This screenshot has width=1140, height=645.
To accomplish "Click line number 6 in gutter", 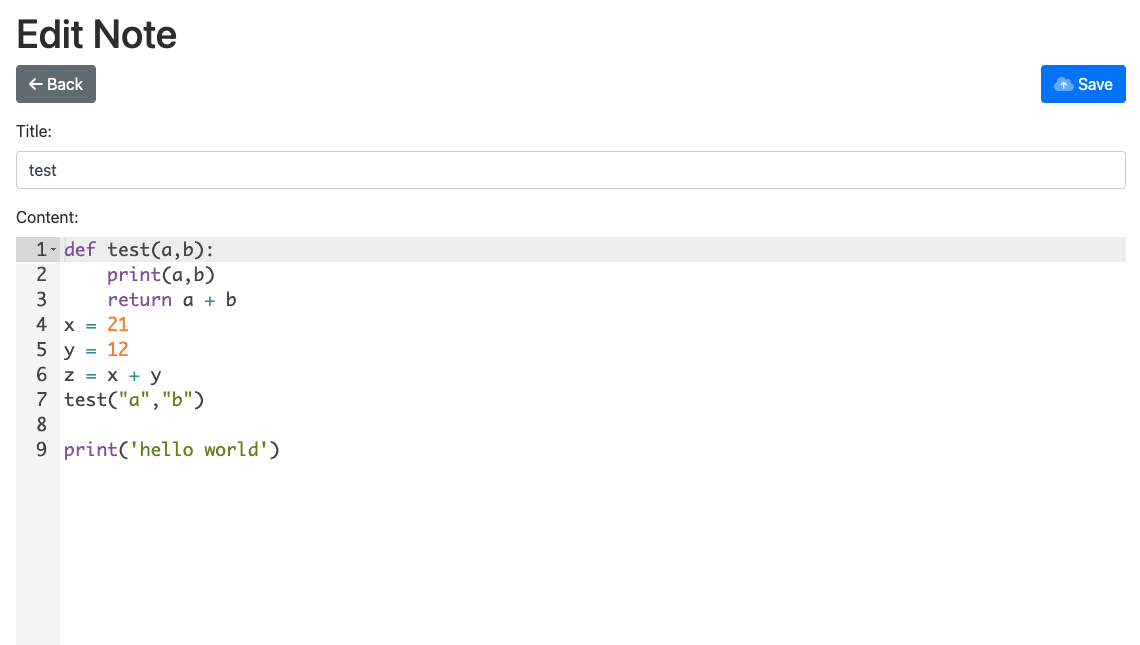I will (x=41, y=374).
